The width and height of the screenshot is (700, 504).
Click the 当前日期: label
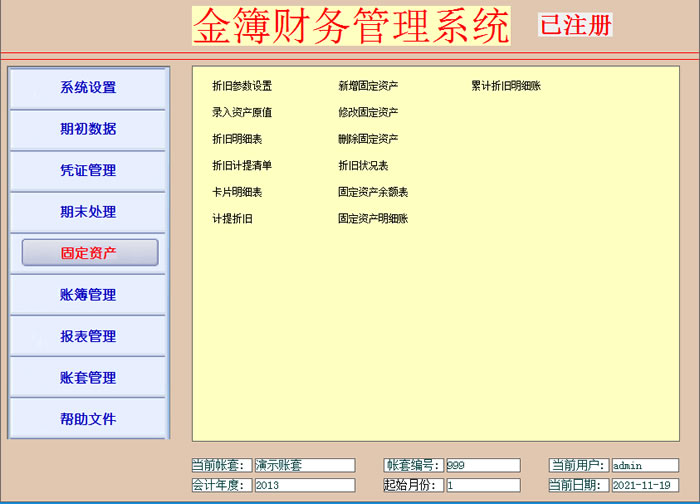click(579, 485)
